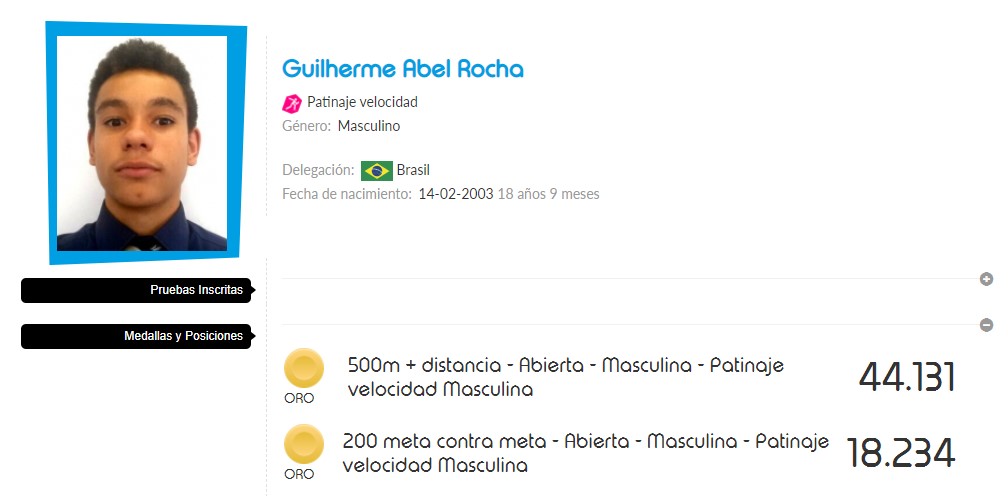Select the Medallas y Posiciones tab
Screen dimensions: 1008x496
tap(136, 336)
